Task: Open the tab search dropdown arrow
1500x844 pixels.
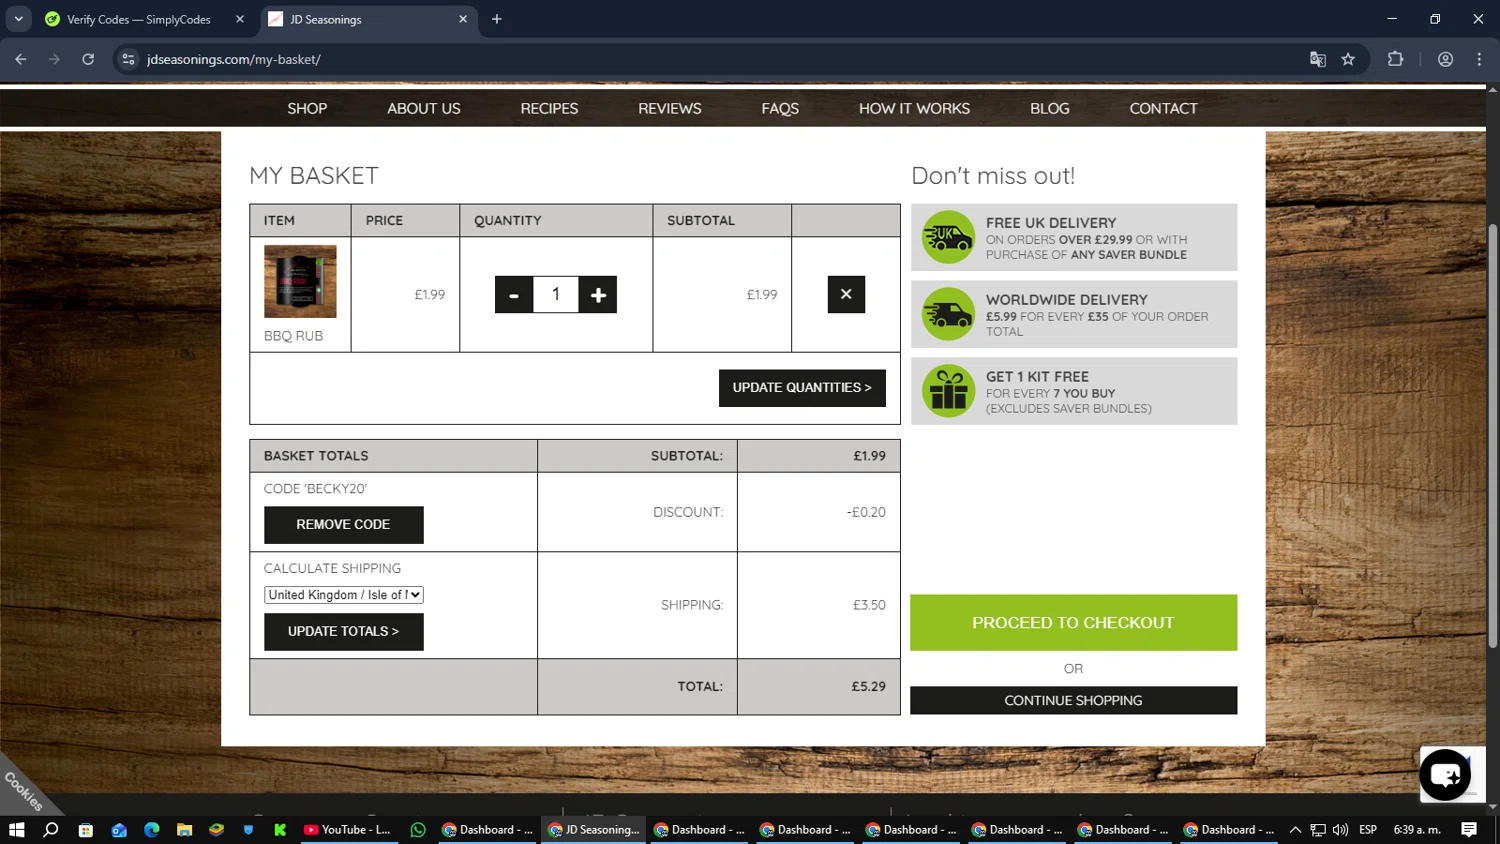Action: 18,19
